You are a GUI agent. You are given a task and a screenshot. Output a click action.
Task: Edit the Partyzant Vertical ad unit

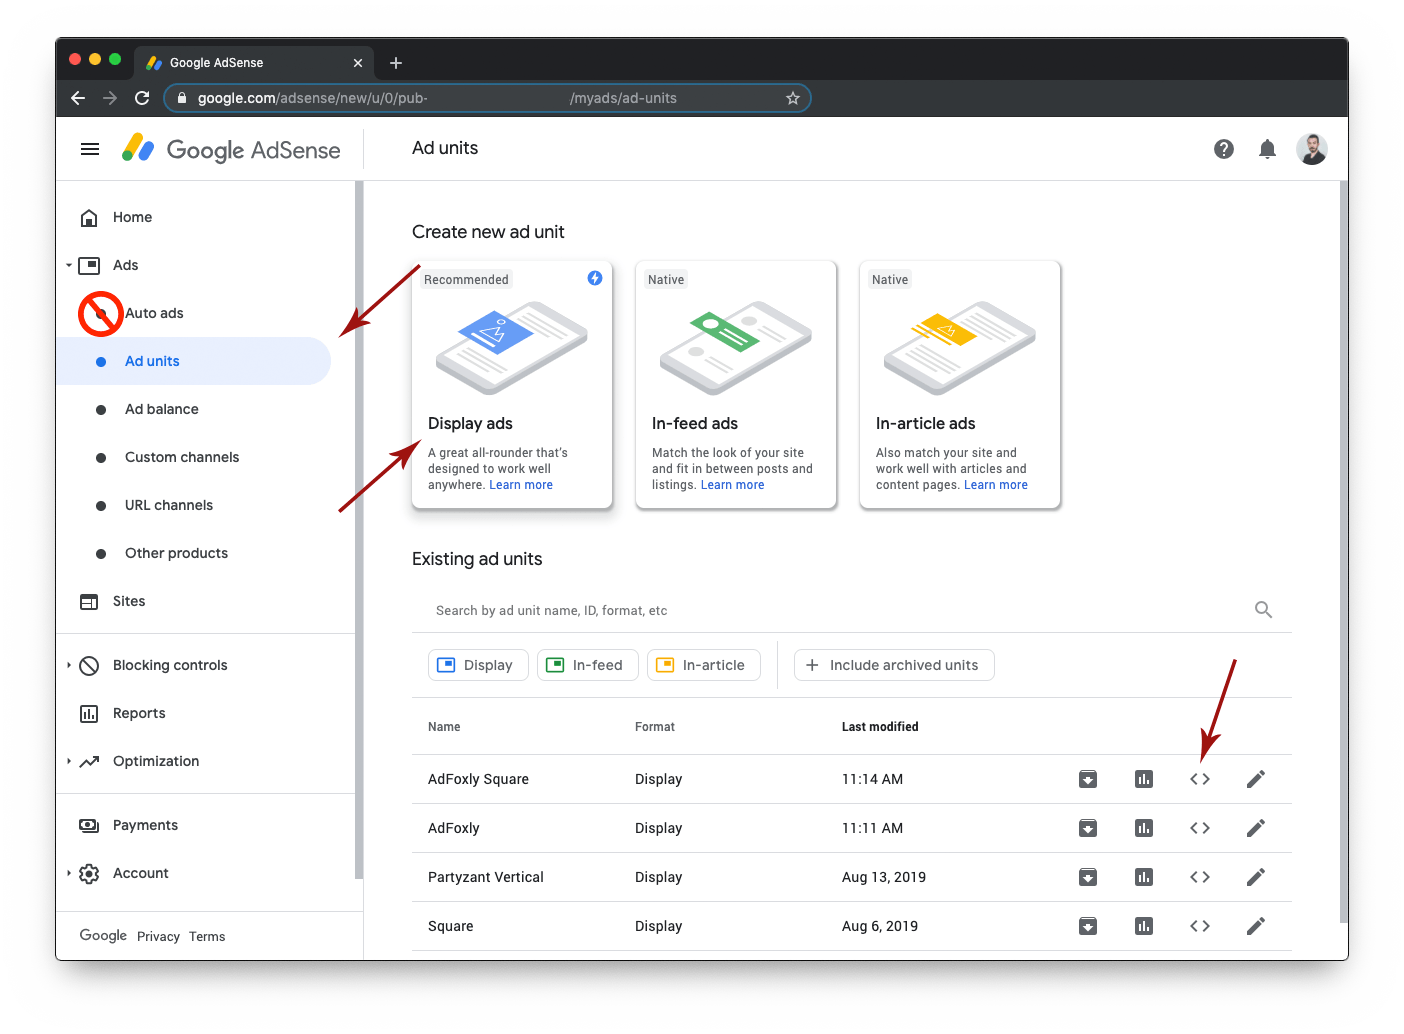pyautogui.click(x=1256, y=877)
